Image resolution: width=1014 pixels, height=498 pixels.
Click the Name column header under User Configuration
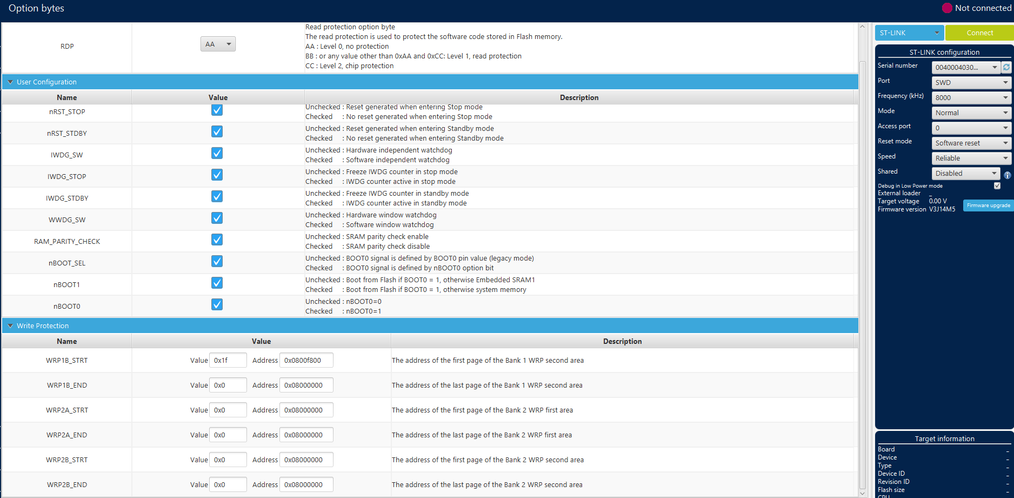coord(67,98)
